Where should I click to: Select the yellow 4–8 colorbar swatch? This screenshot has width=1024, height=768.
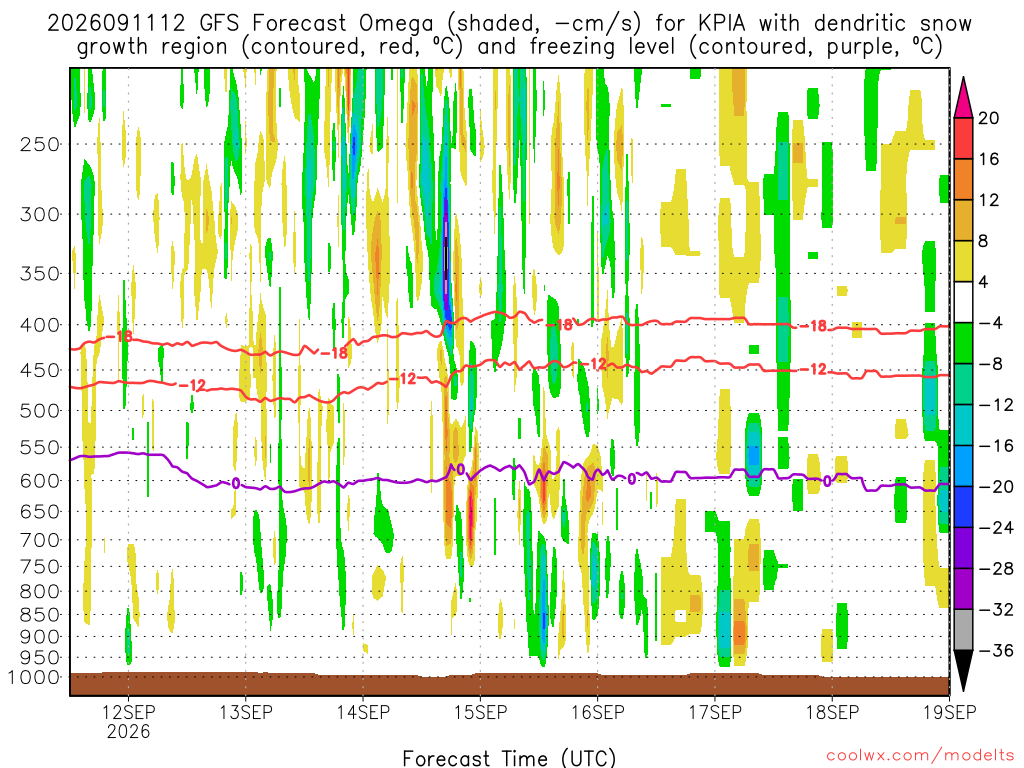(963, 261)
